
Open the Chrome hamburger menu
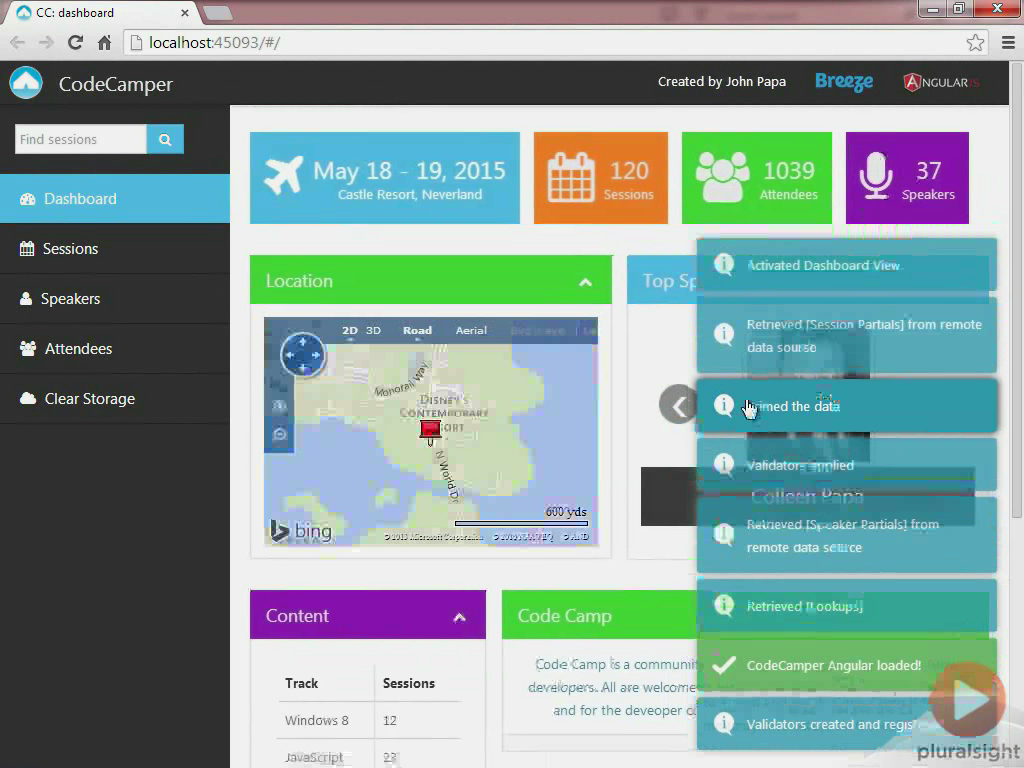[1008, 42]
